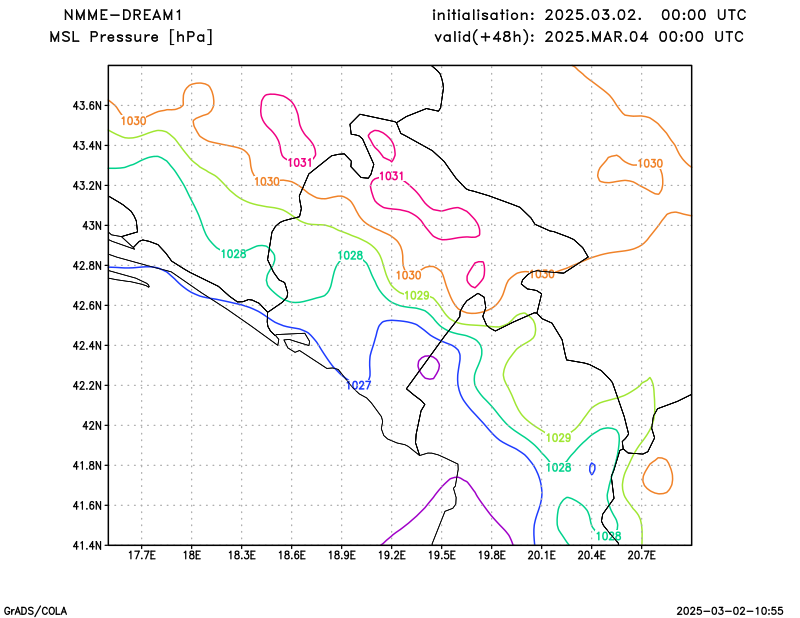Viewport: 800px width, 618px height.
Task: Select the 19.2E longitude label
Action: pyautogui.click(x=392, y=555)
